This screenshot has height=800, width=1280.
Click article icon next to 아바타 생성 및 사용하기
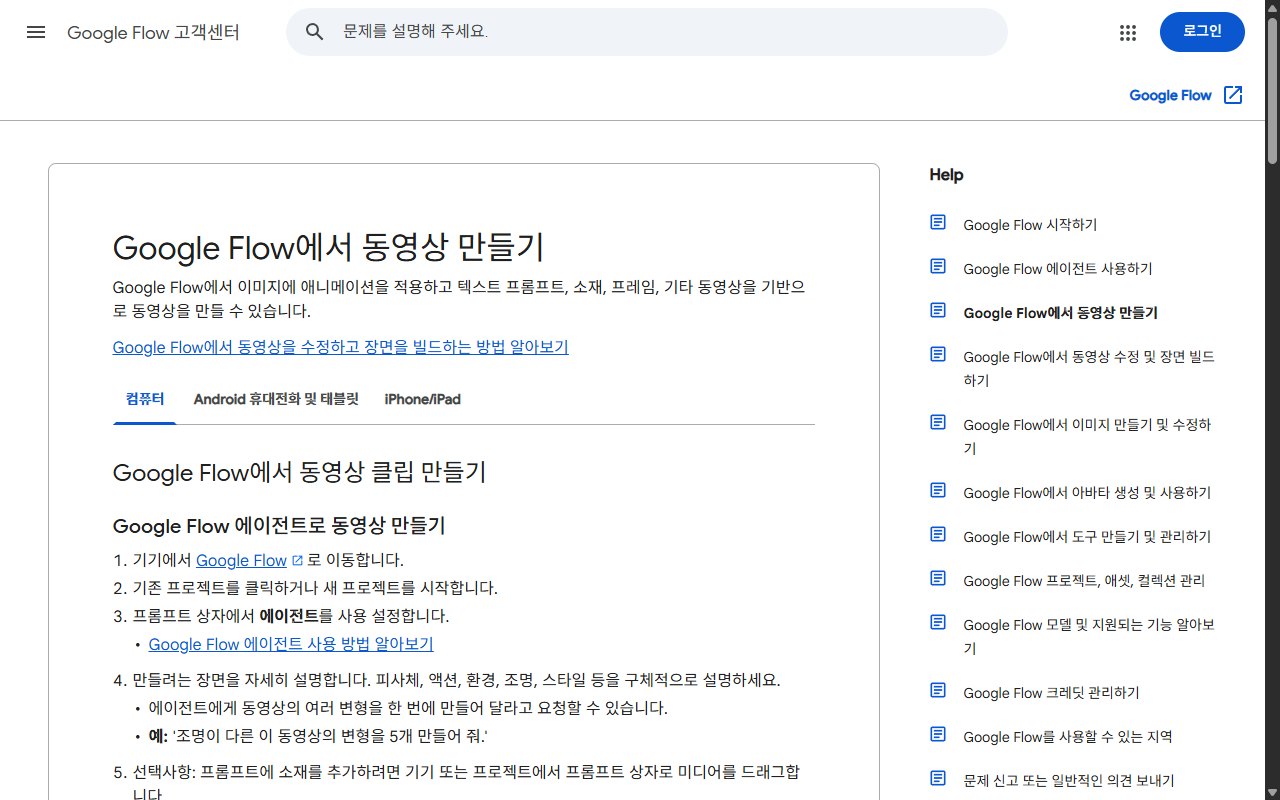[938, 490]
